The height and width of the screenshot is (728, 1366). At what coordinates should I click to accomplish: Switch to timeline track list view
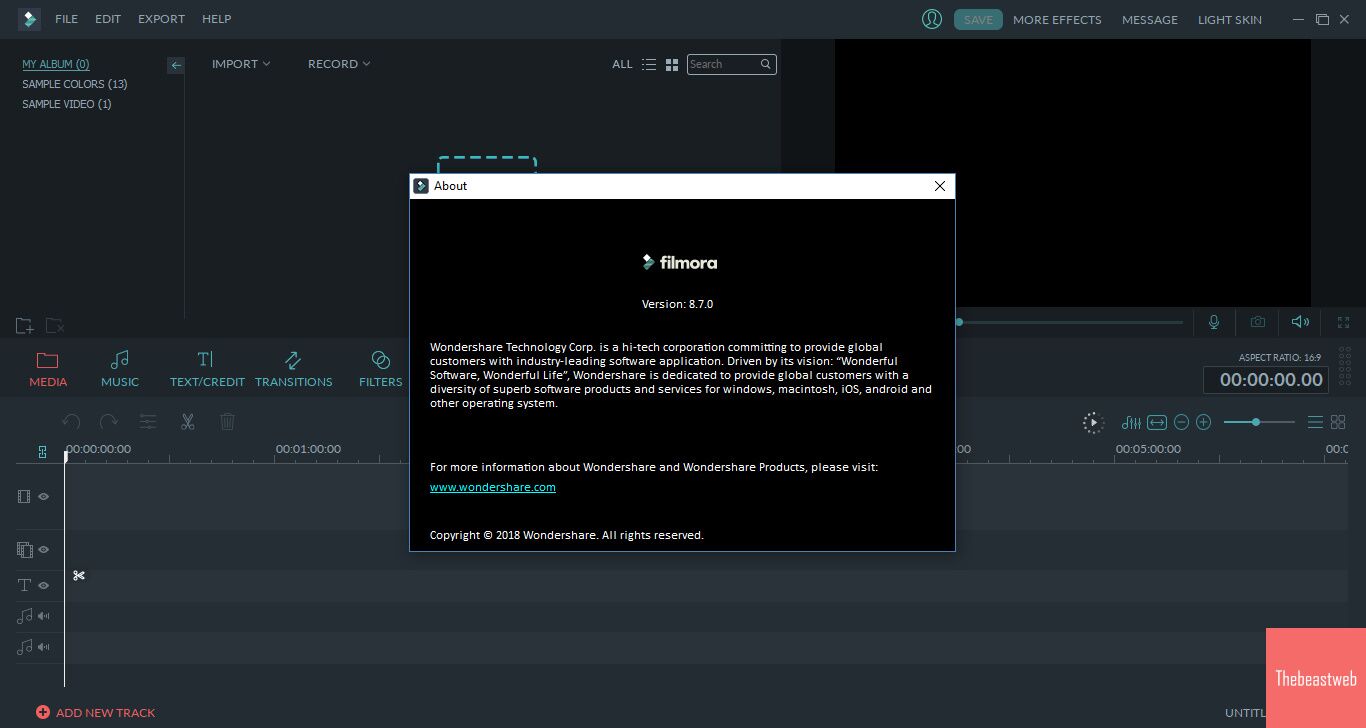tap(1316, 423)
